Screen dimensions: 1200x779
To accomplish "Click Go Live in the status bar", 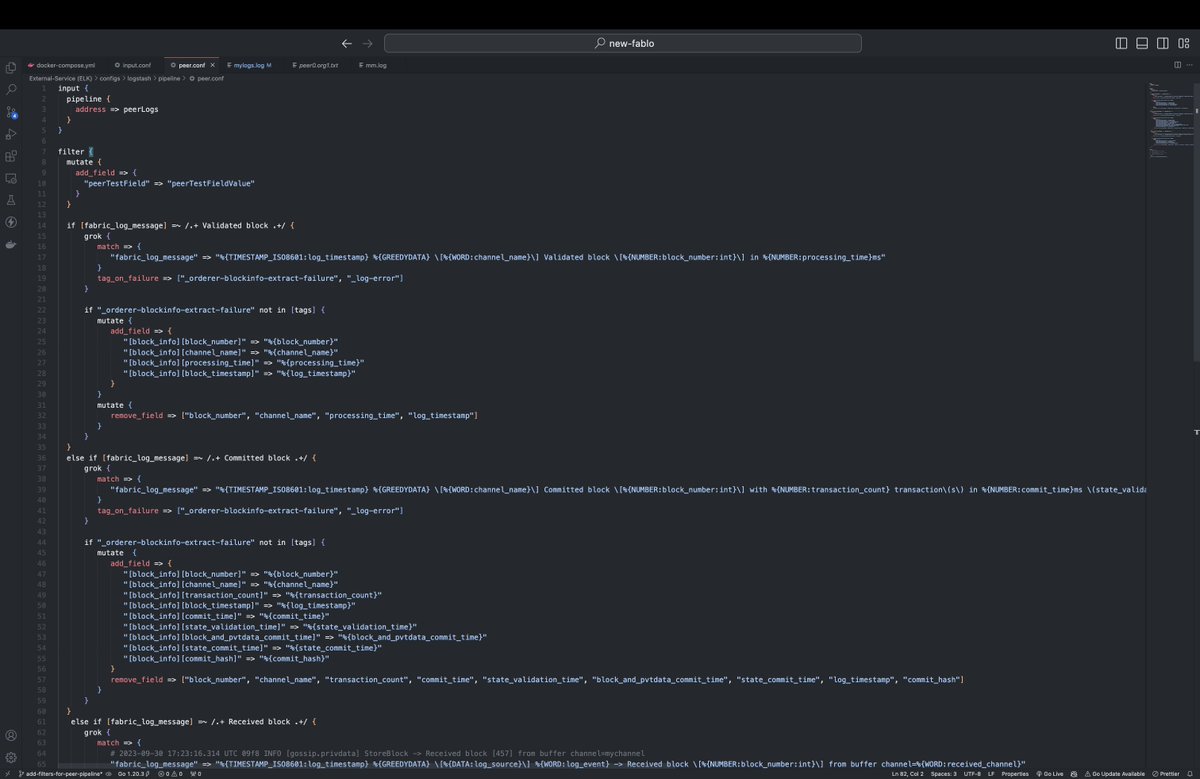I will click(1051, 773).
